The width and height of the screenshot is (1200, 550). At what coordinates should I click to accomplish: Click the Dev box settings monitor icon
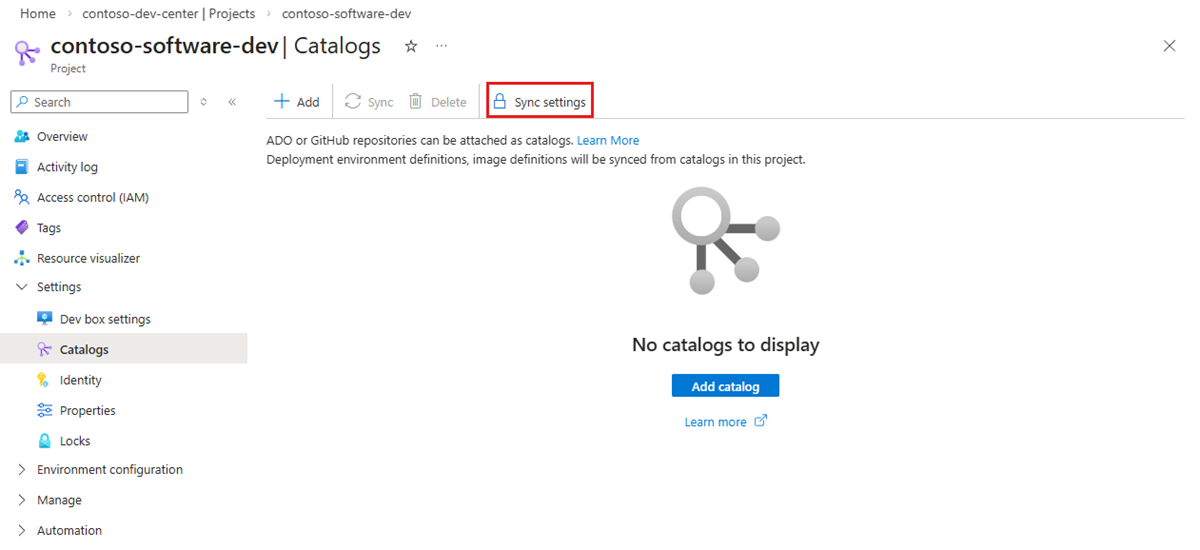(x=45, y=319)
